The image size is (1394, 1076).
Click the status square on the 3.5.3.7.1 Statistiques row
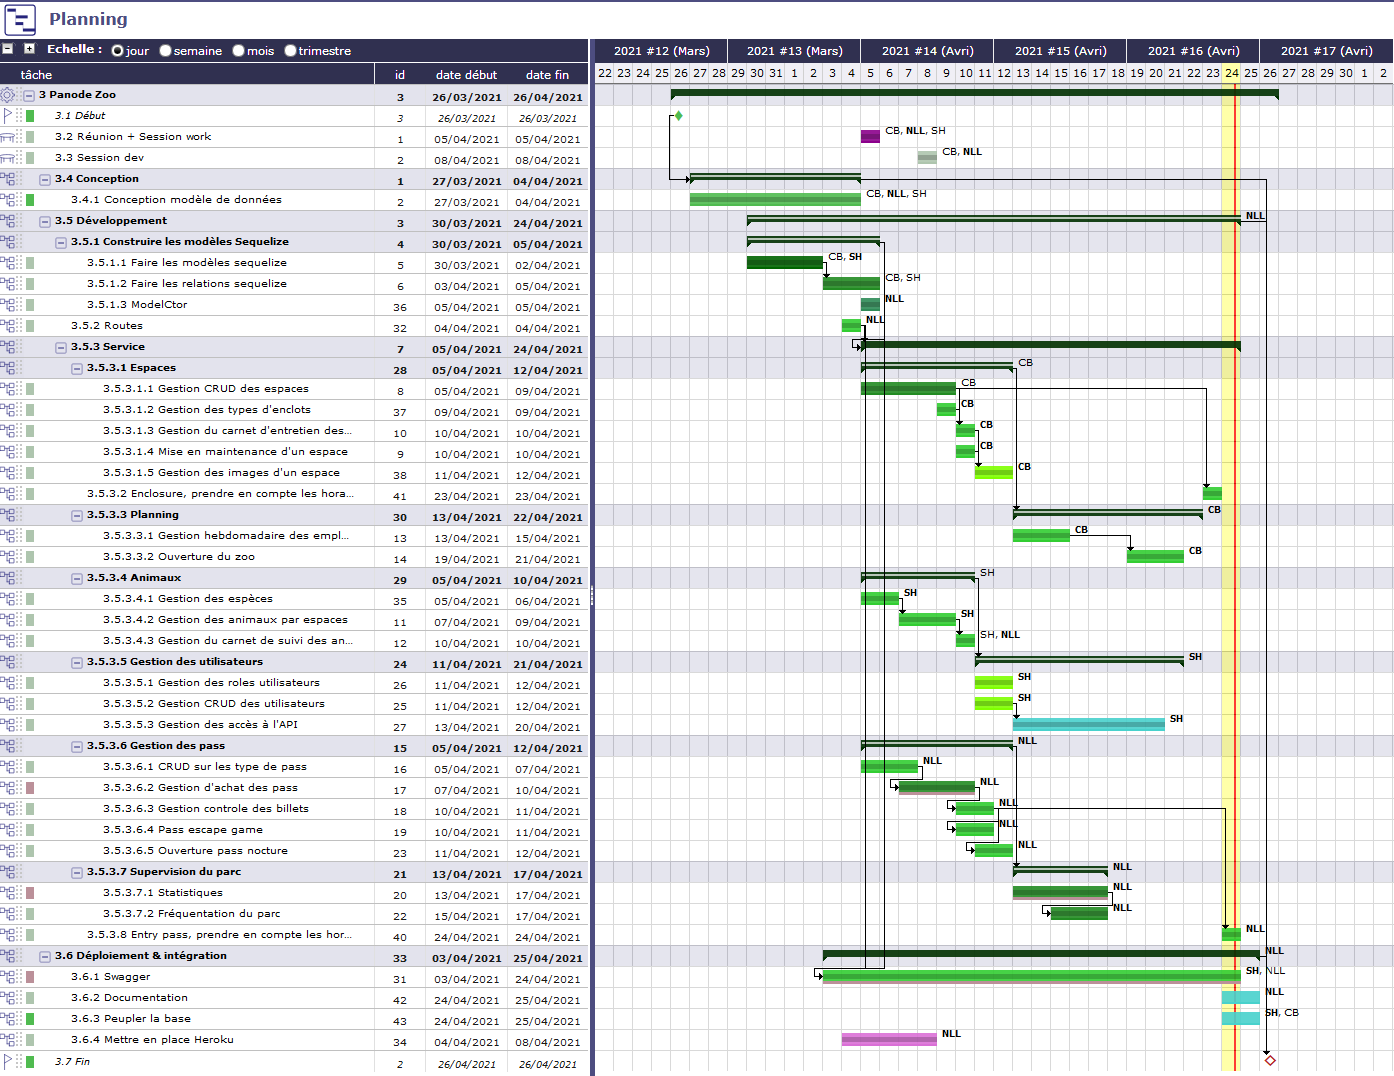30,893
